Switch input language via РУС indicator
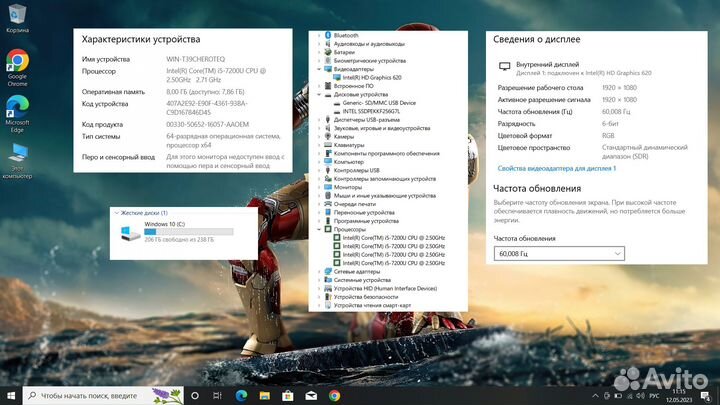This screenshot has width=720, height=405. (655, 396)
